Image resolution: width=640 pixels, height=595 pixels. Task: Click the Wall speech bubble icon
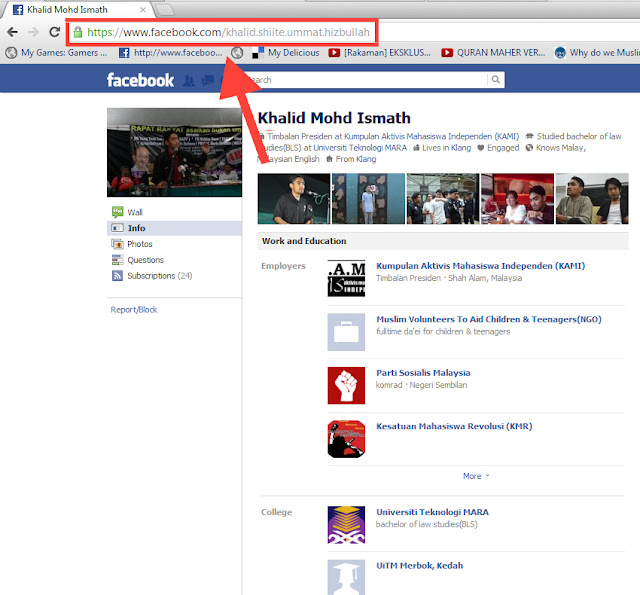118,212
